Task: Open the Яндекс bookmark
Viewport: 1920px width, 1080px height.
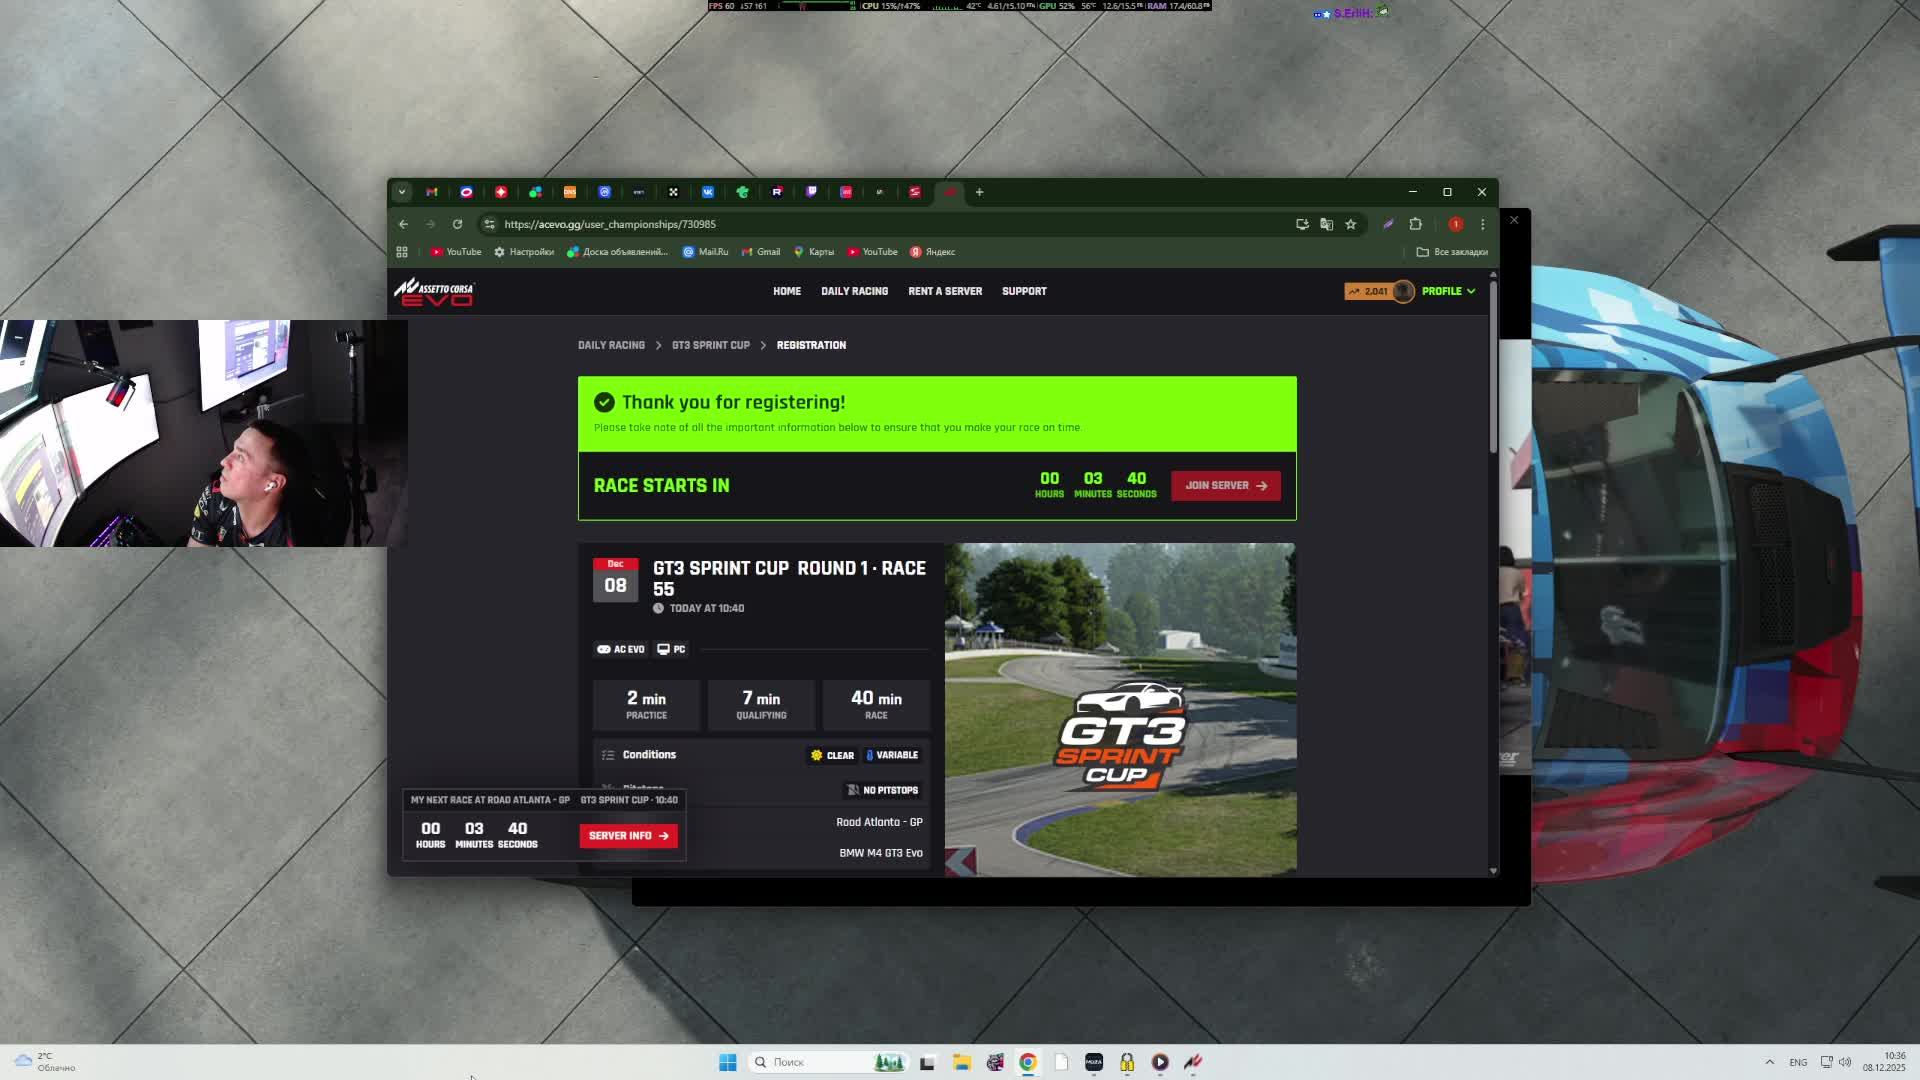Action: tap(932, 252)
